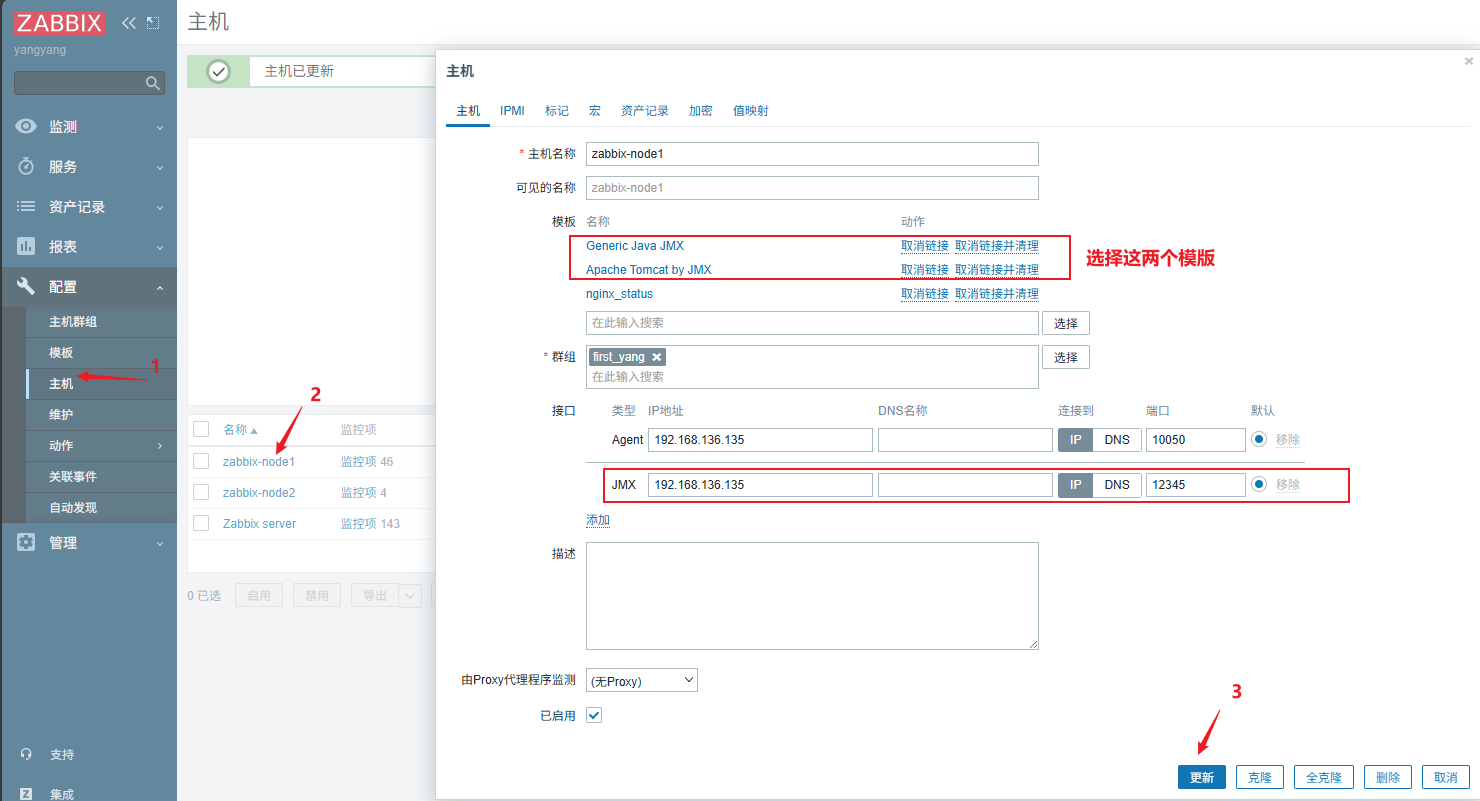Open the 报表 chart icon menu

coord(27,247)
